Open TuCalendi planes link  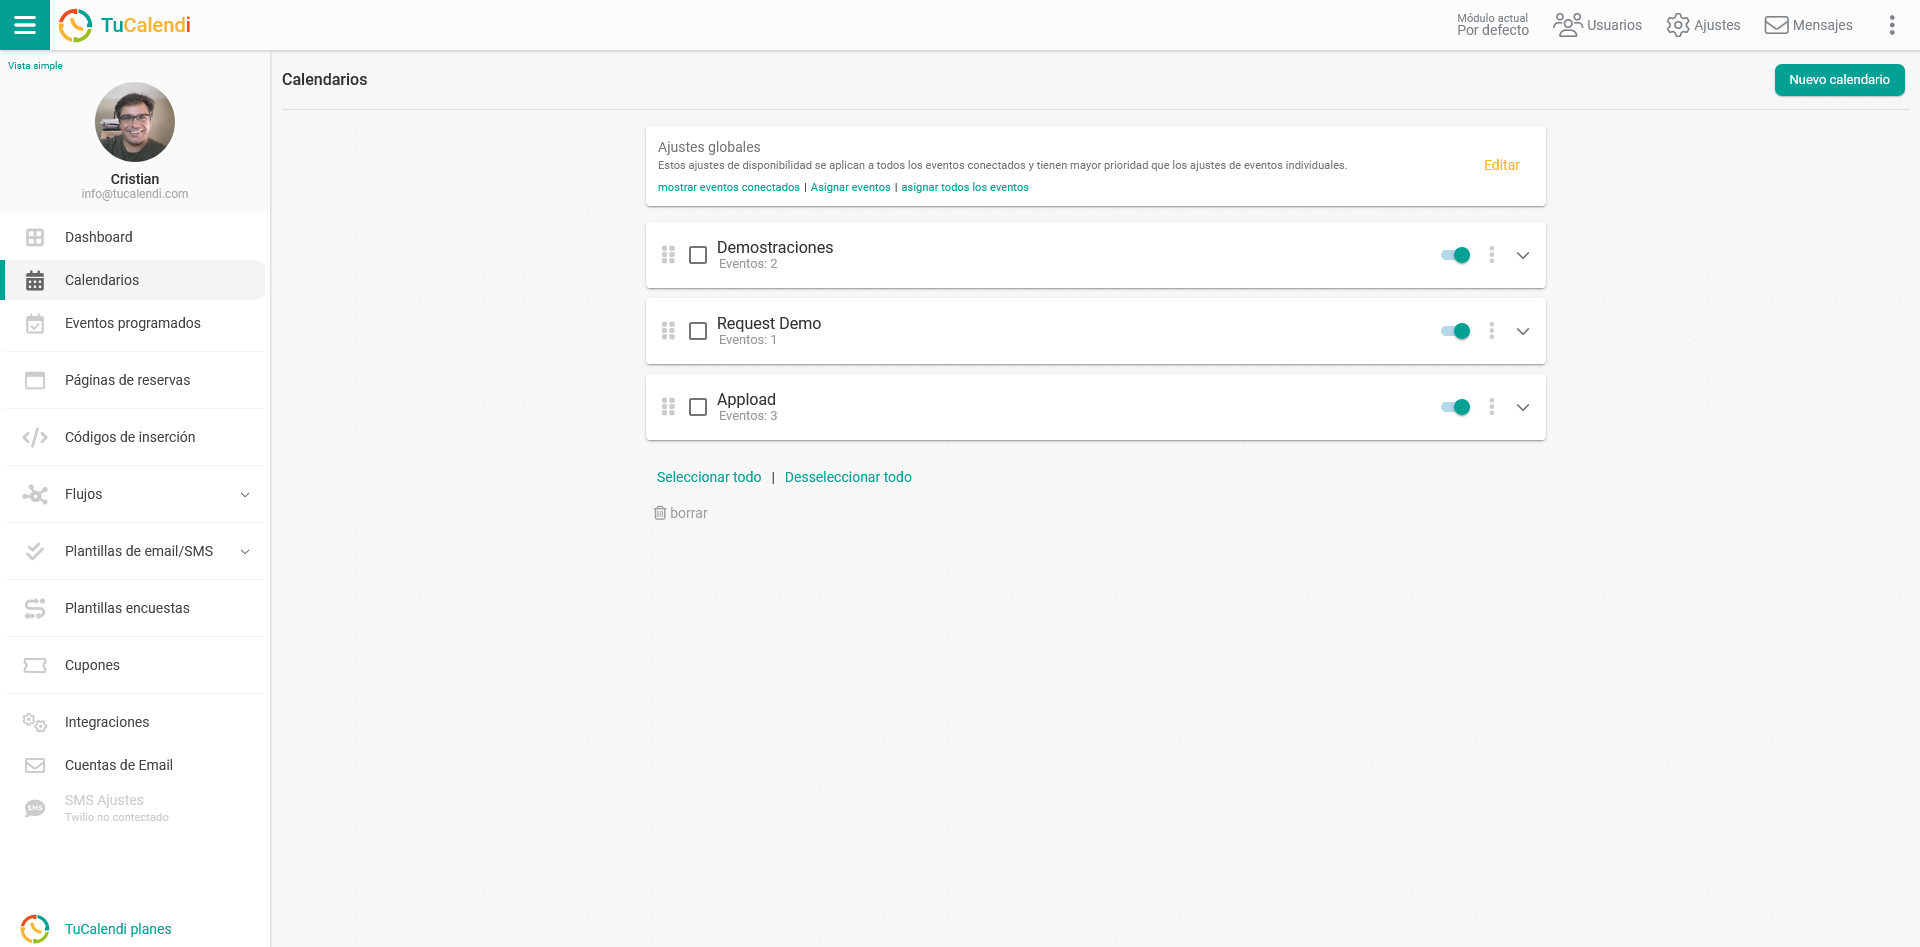(118, 929)
